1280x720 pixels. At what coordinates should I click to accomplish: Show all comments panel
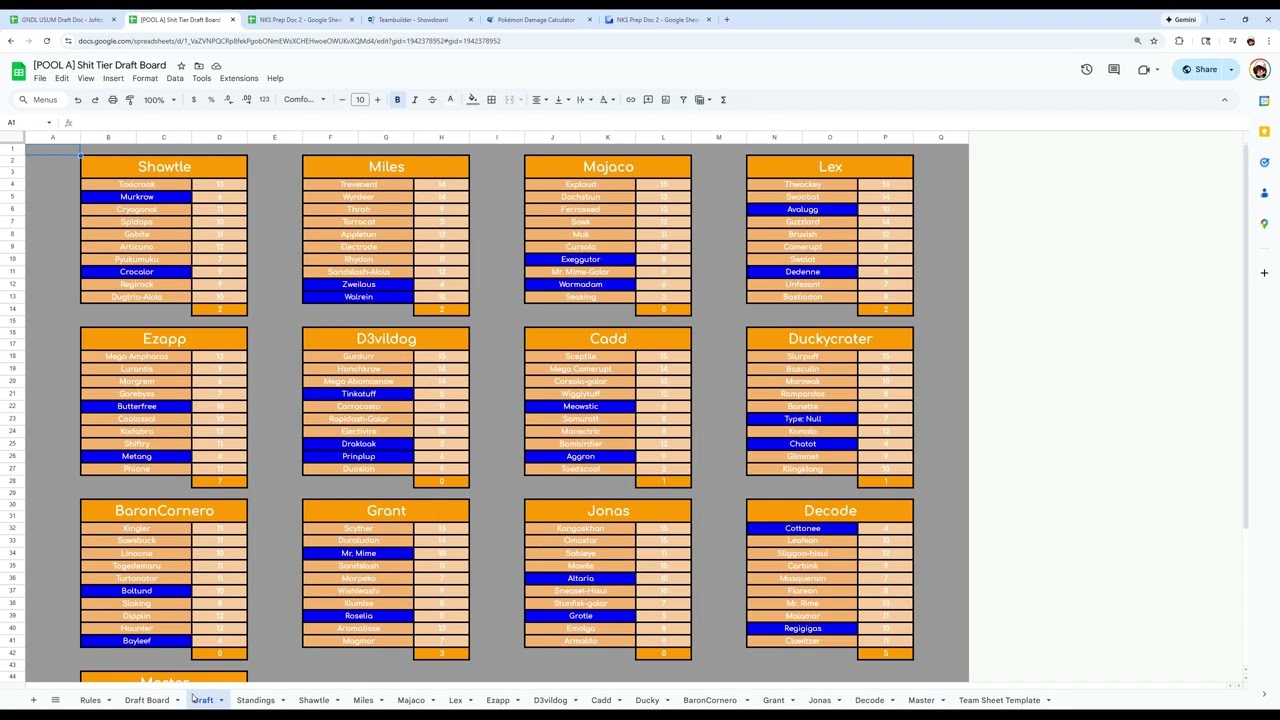pyautogui.click(x=1114, y=70)
